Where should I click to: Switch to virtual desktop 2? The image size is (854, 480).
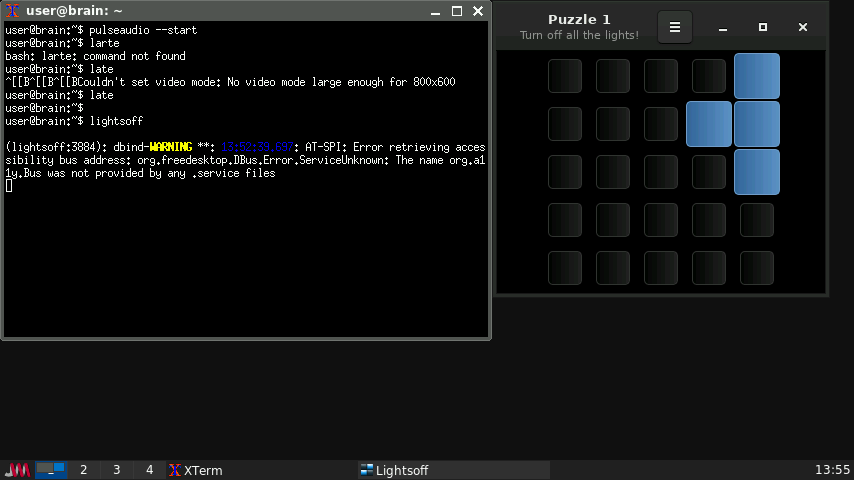[83, 470]
